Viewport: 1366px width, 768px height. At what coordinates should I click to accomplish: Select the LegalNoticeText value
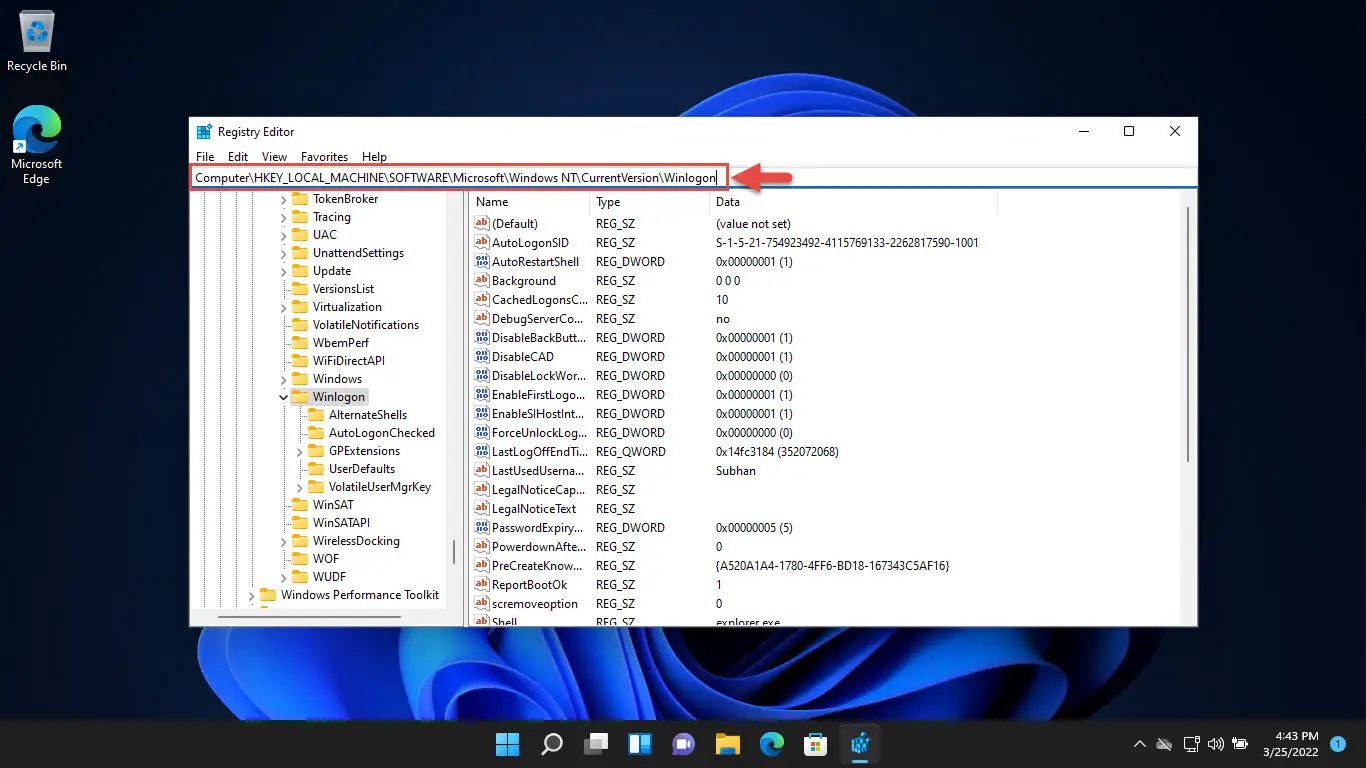pyautogui.click(x=534, y=509)
